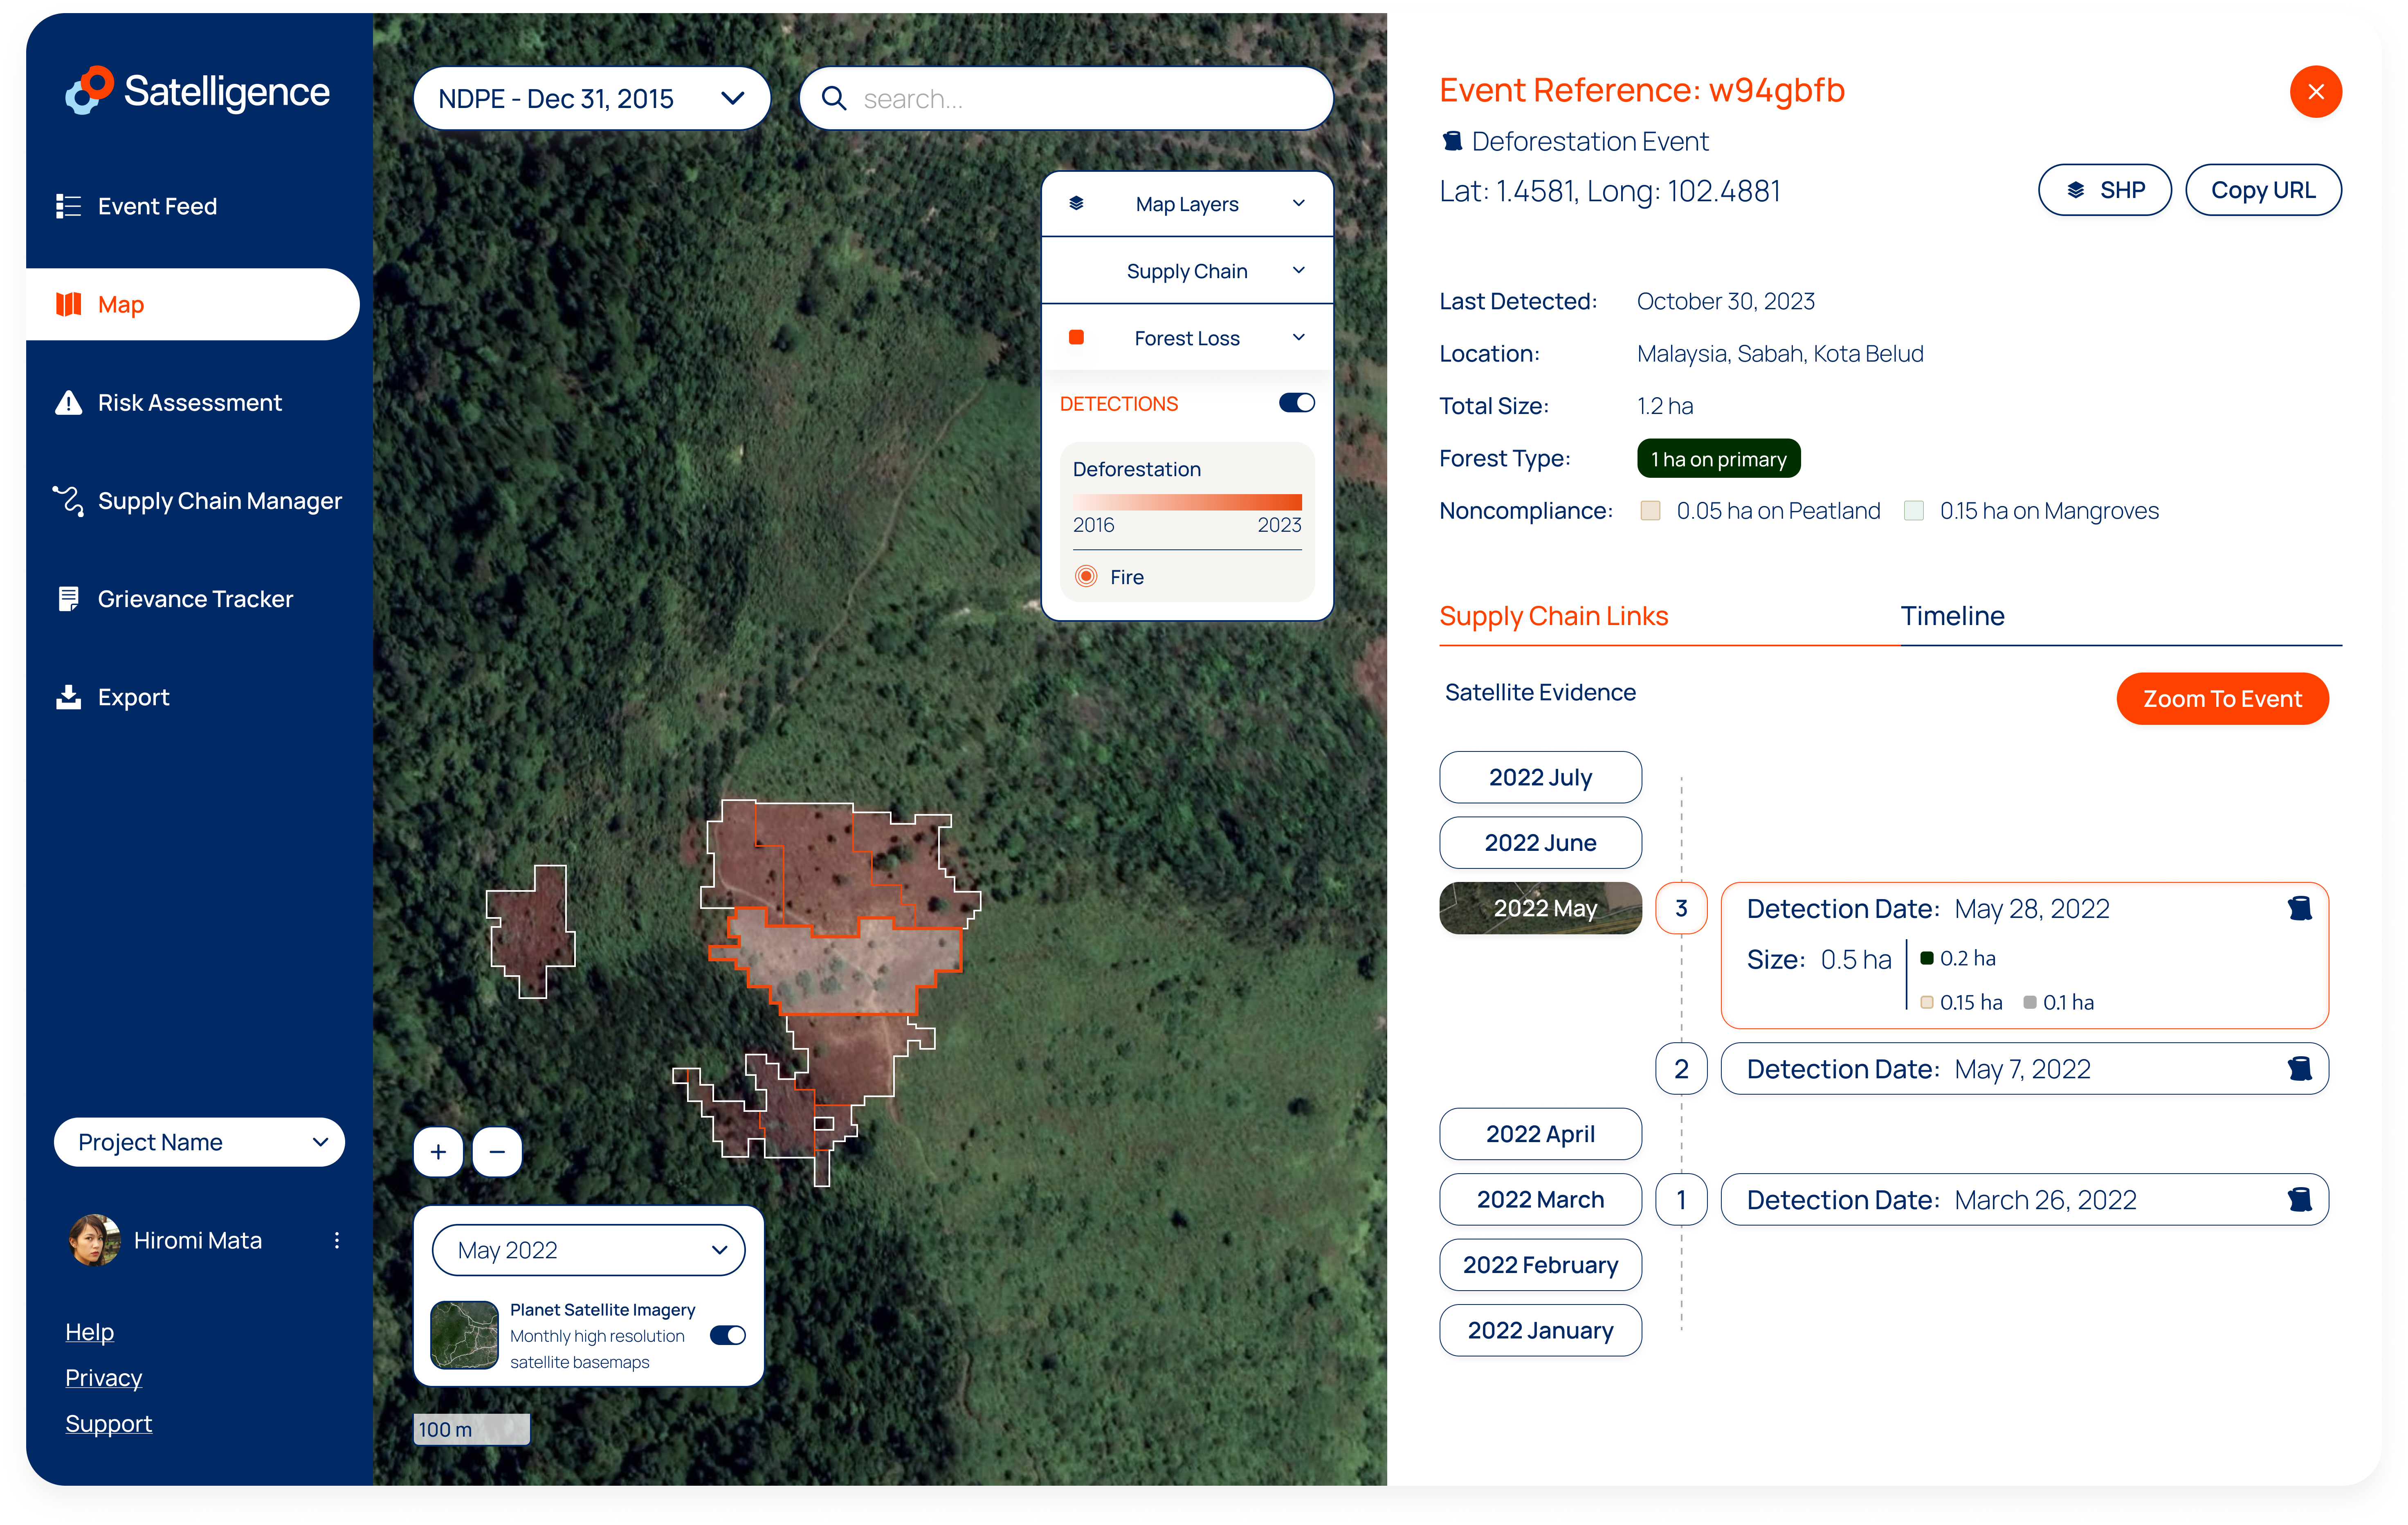The width and height of the screenshot is (2408, 1525).
Task: Open the Event Feed sidebar icon
Action: coord(68,206)
